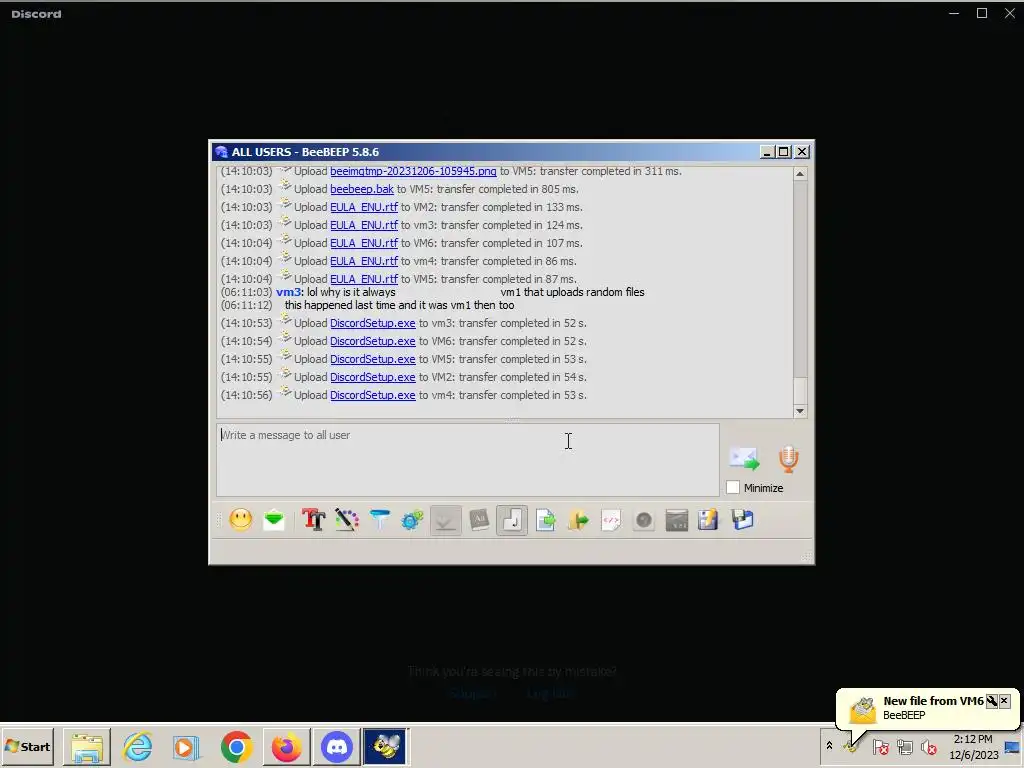Screen dimensions: 1024x768
Task: Open the network tray icon
Action: (904, 746)
